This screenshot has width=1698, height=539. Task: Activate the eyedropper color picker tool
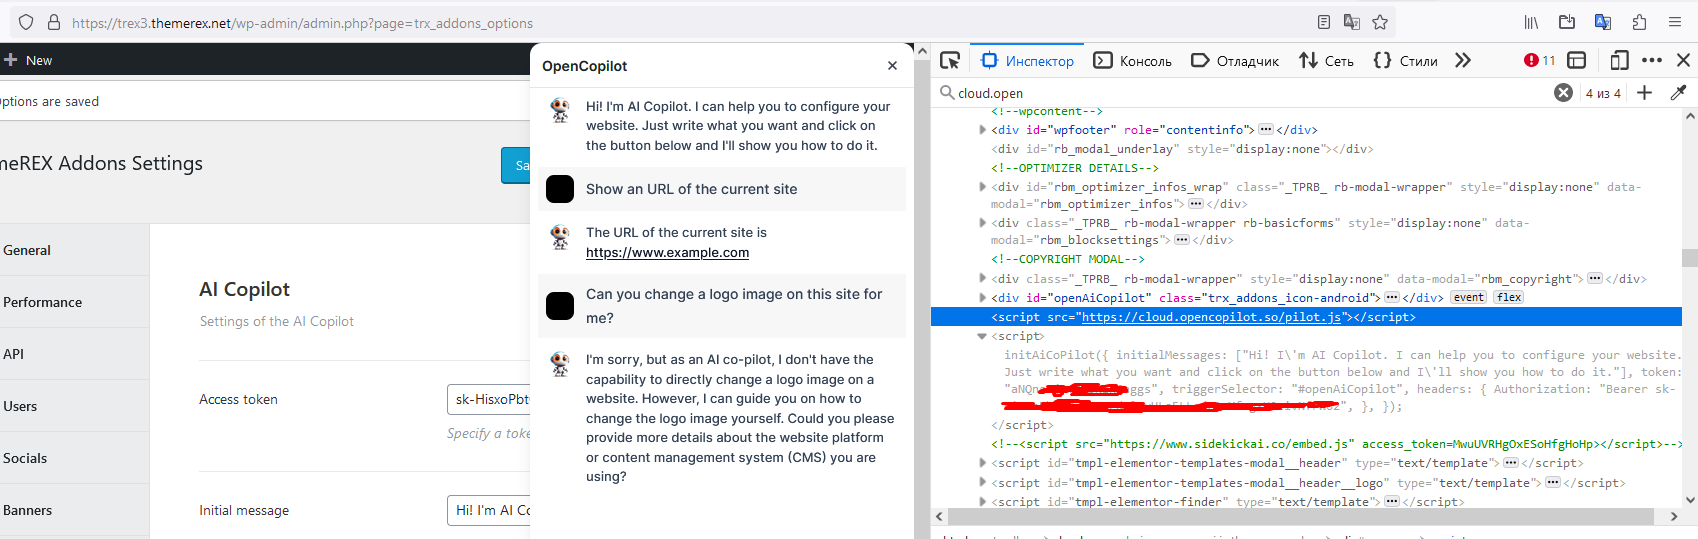click(x=1678, y=92)
